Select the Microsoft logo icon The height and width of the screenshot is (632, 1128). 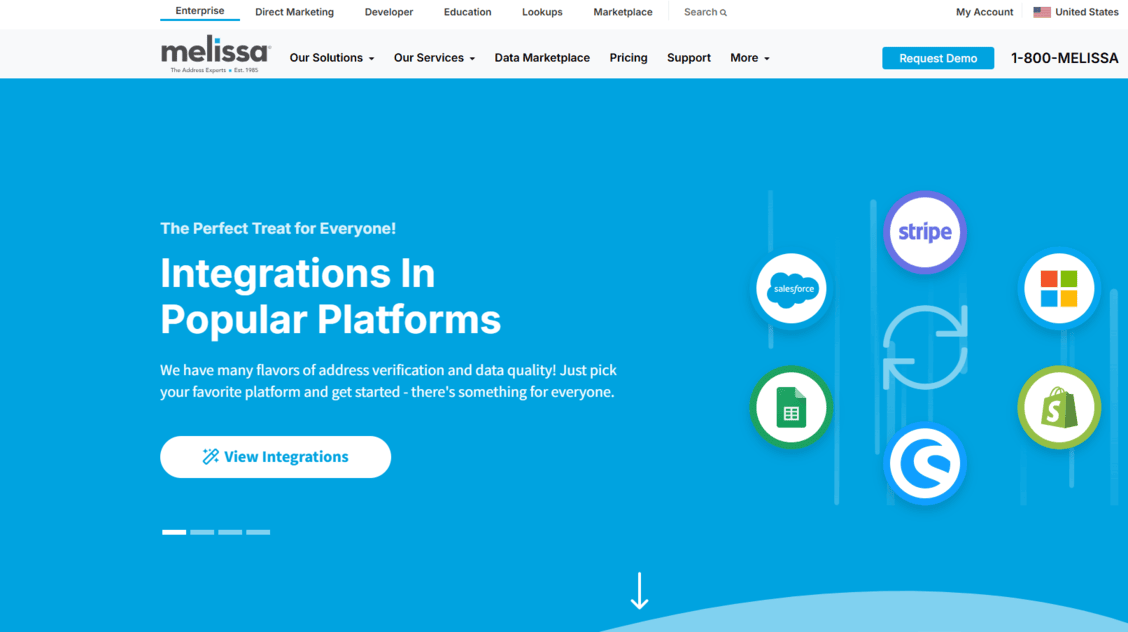pyautogui.click(x=1058, y=289)
